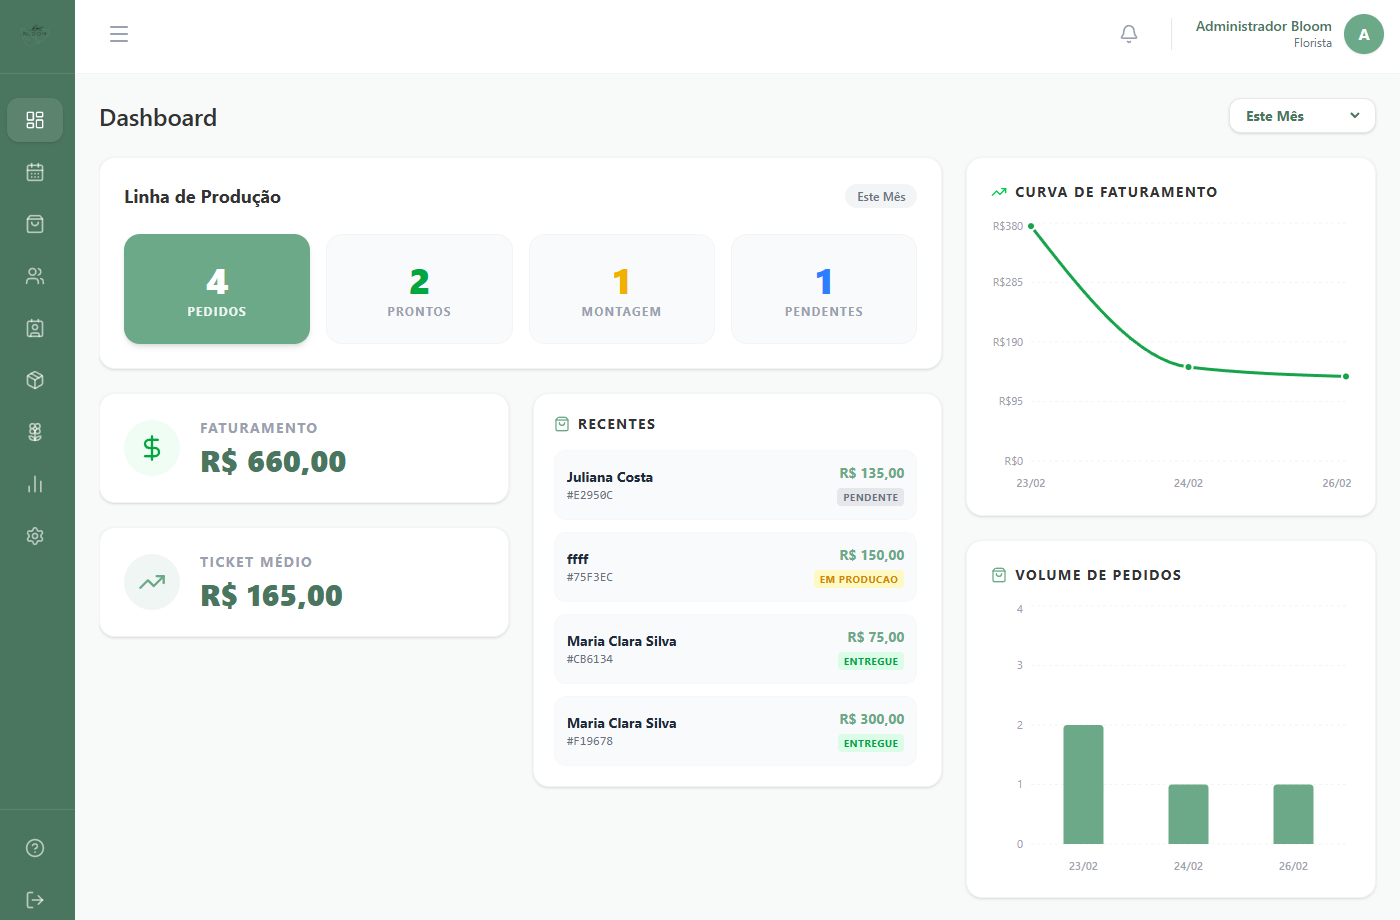Click the notification bell icon
1400x920 pixels.
coord(1129,34)
